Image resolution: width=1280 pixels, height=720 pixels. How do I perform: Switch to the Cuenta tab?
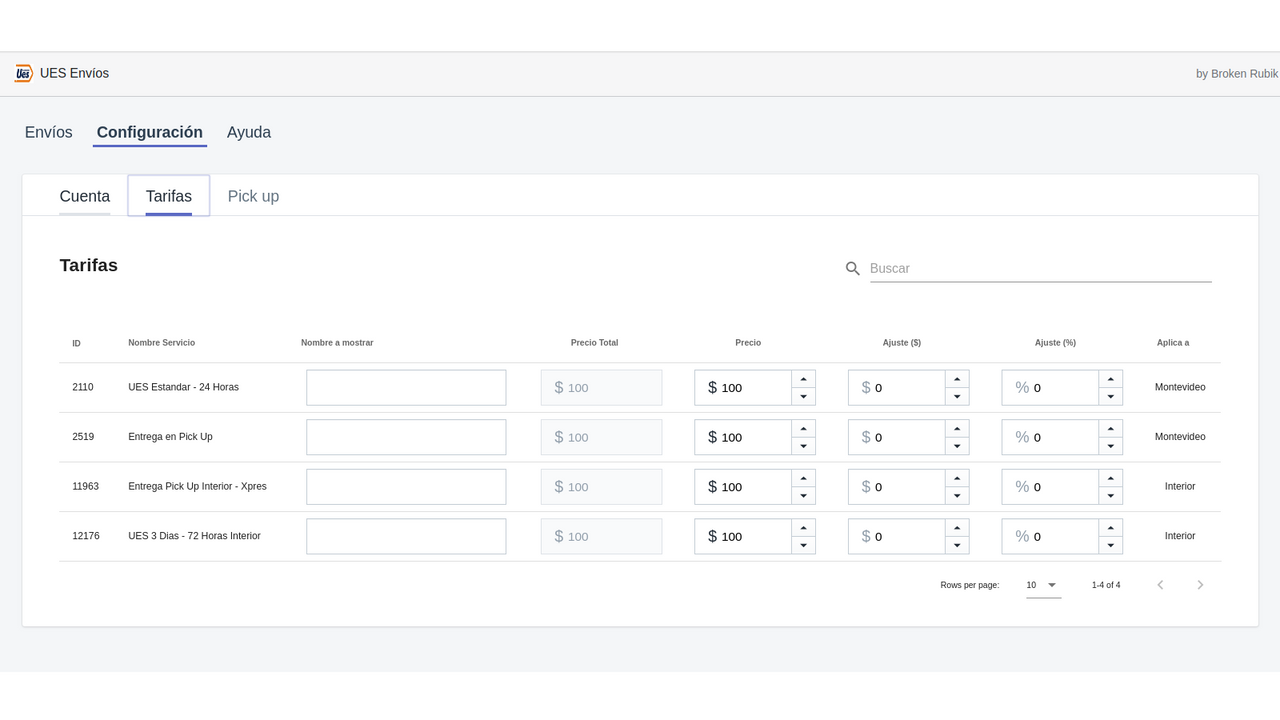[x=84, y=196]
